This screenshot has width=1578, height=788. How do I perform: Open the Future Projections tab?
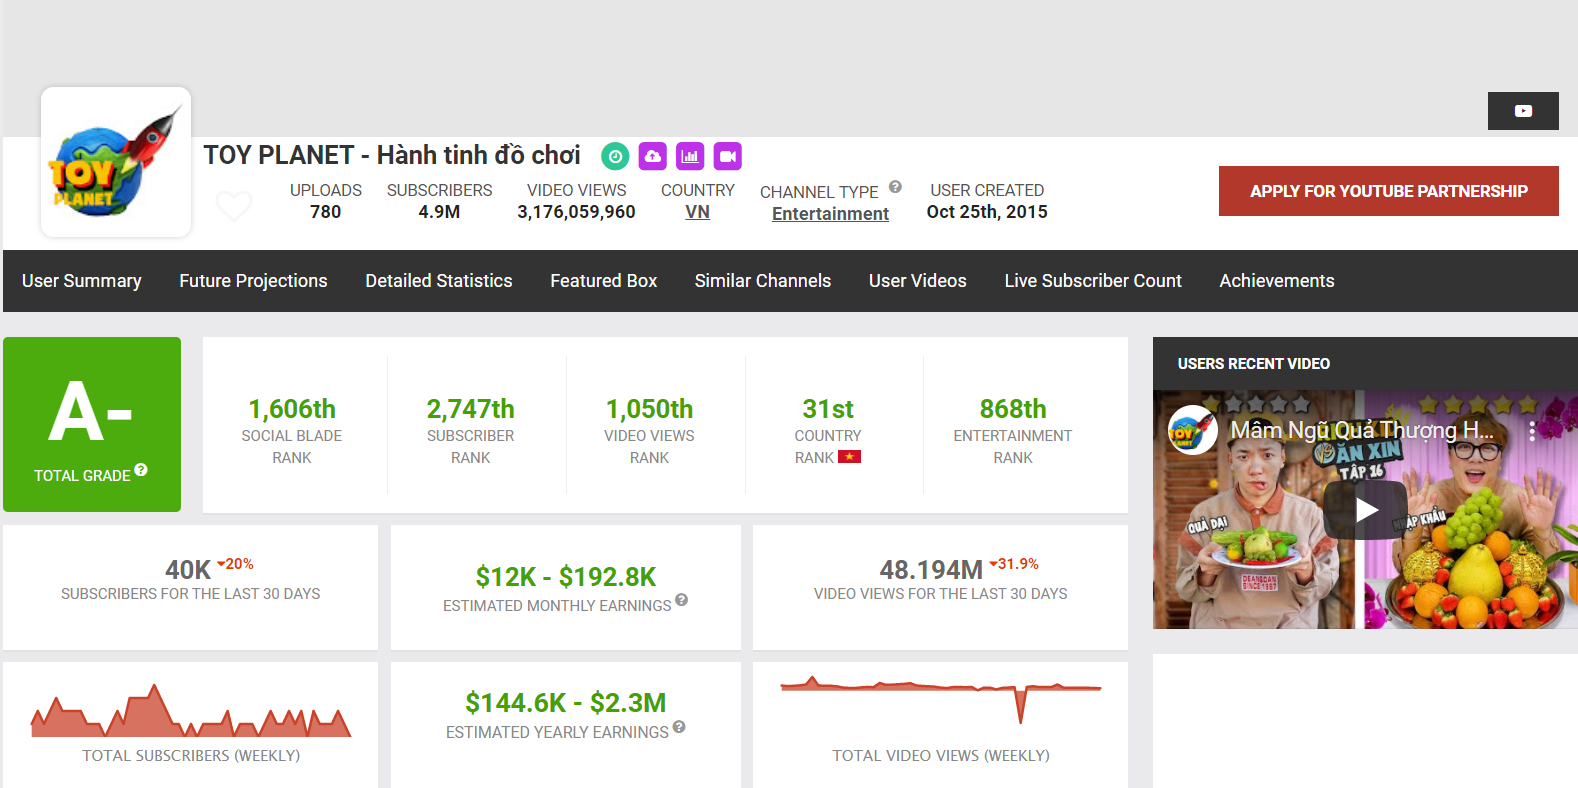(x=253, y=281)
